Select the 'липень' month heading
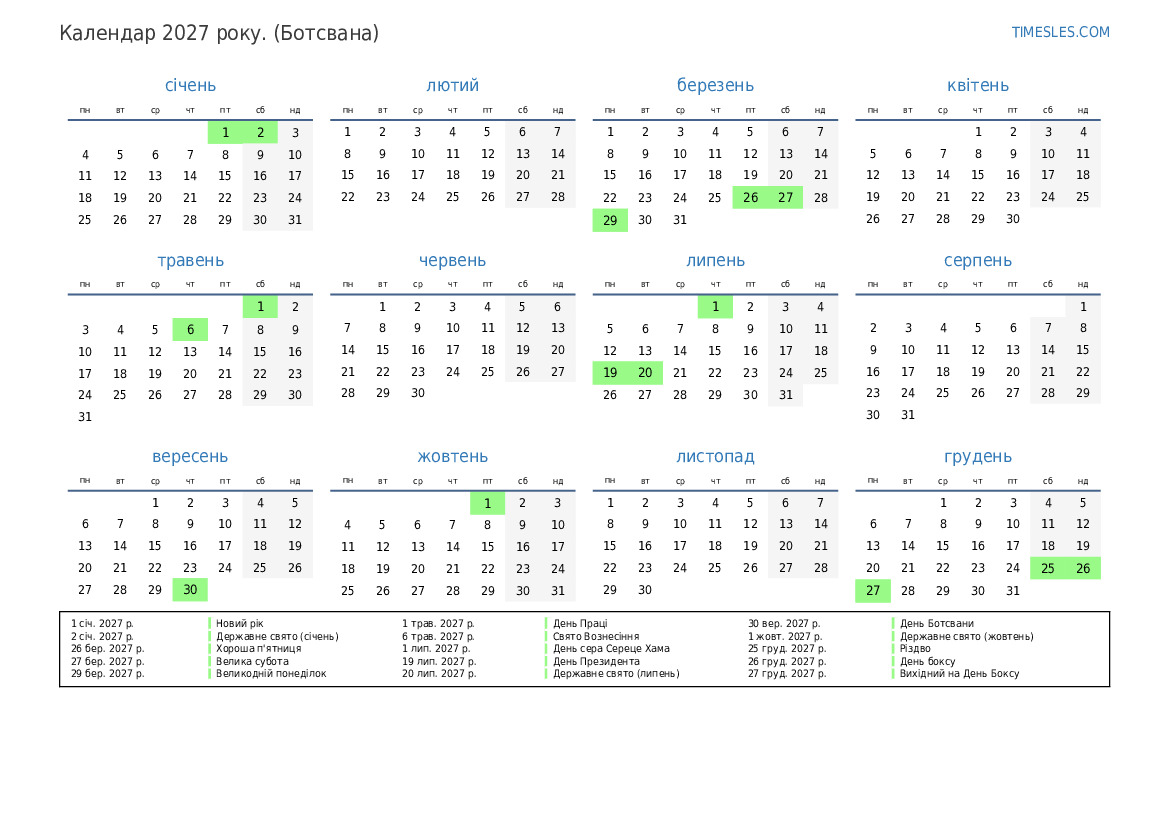This screenshot has width=1169, height=827. tap(715, 260)
